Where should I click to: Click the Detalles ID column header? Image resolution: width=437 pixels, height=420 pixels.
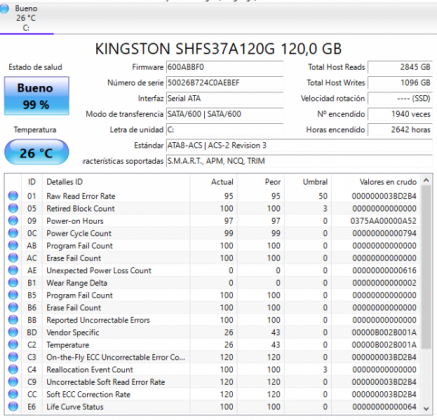tap(116, 182)
